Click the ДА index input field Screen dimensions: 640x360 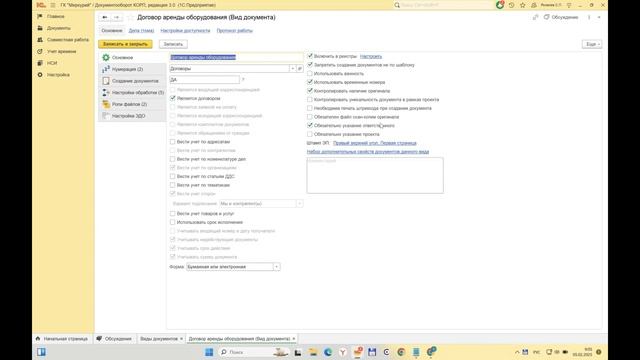[204, 80]
